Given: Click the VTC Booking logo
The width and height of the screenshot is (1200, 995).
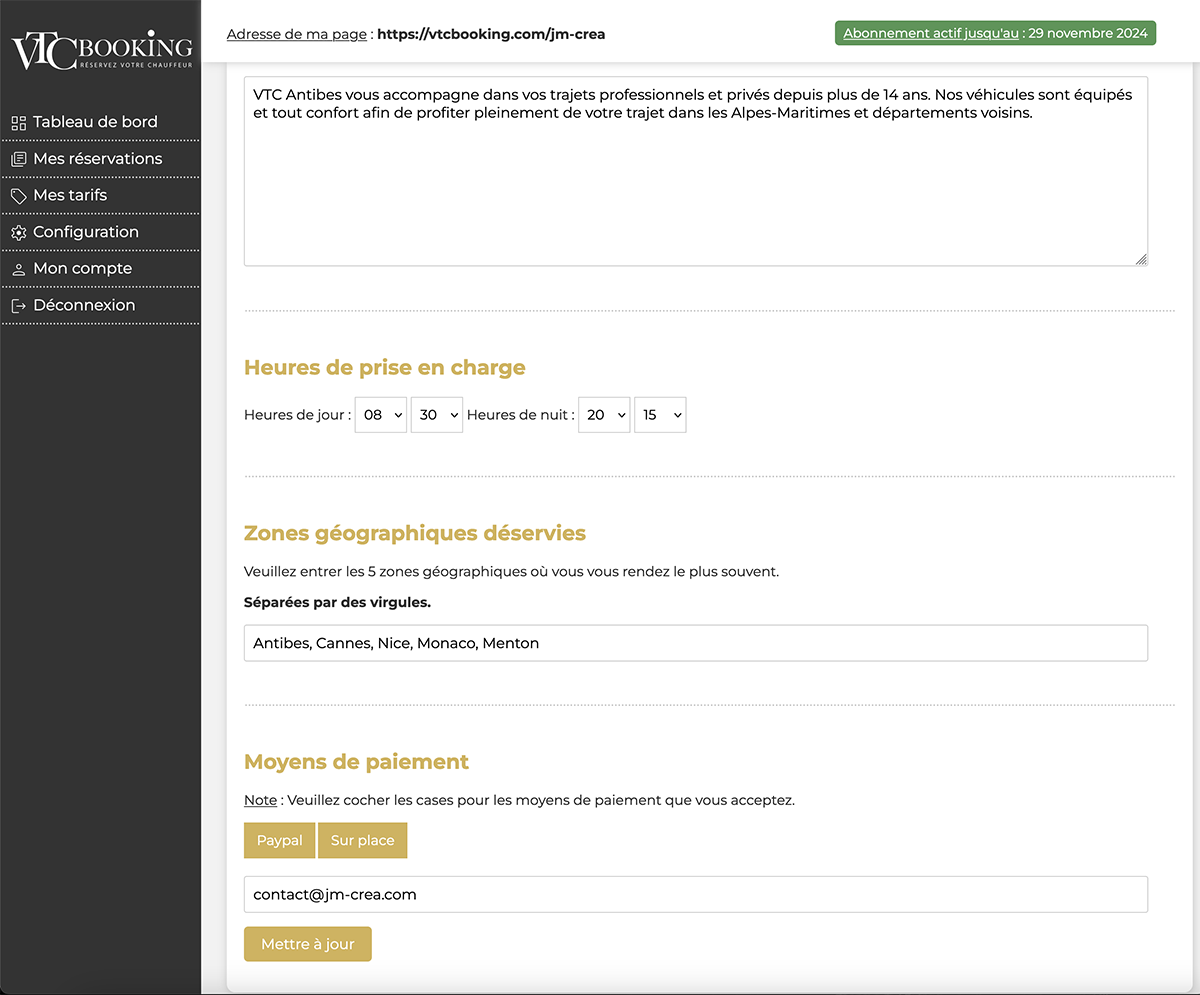Looking at the screenshot, I should click(101, 52).
